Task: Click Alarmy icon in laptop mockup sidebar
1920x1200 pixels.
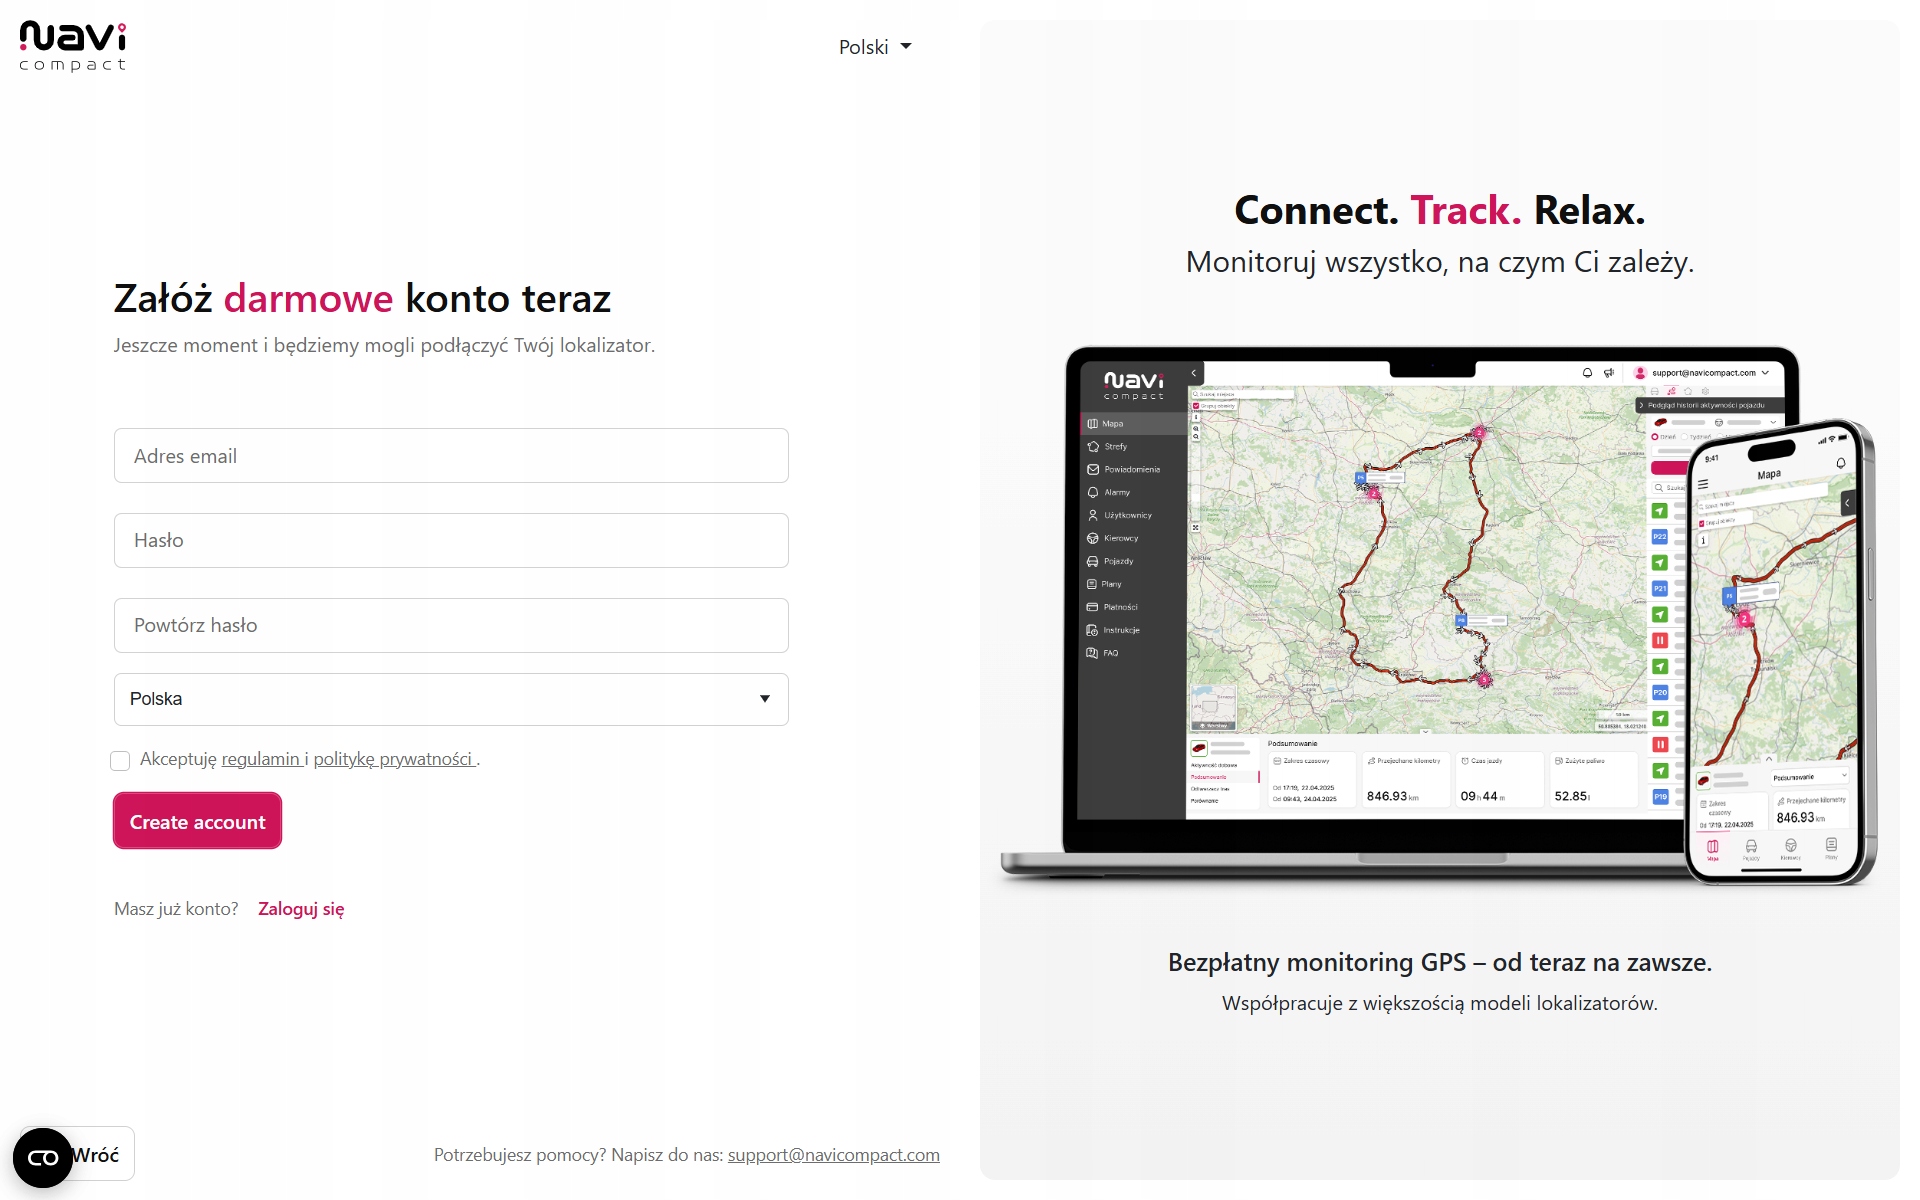Action: 1093,492
